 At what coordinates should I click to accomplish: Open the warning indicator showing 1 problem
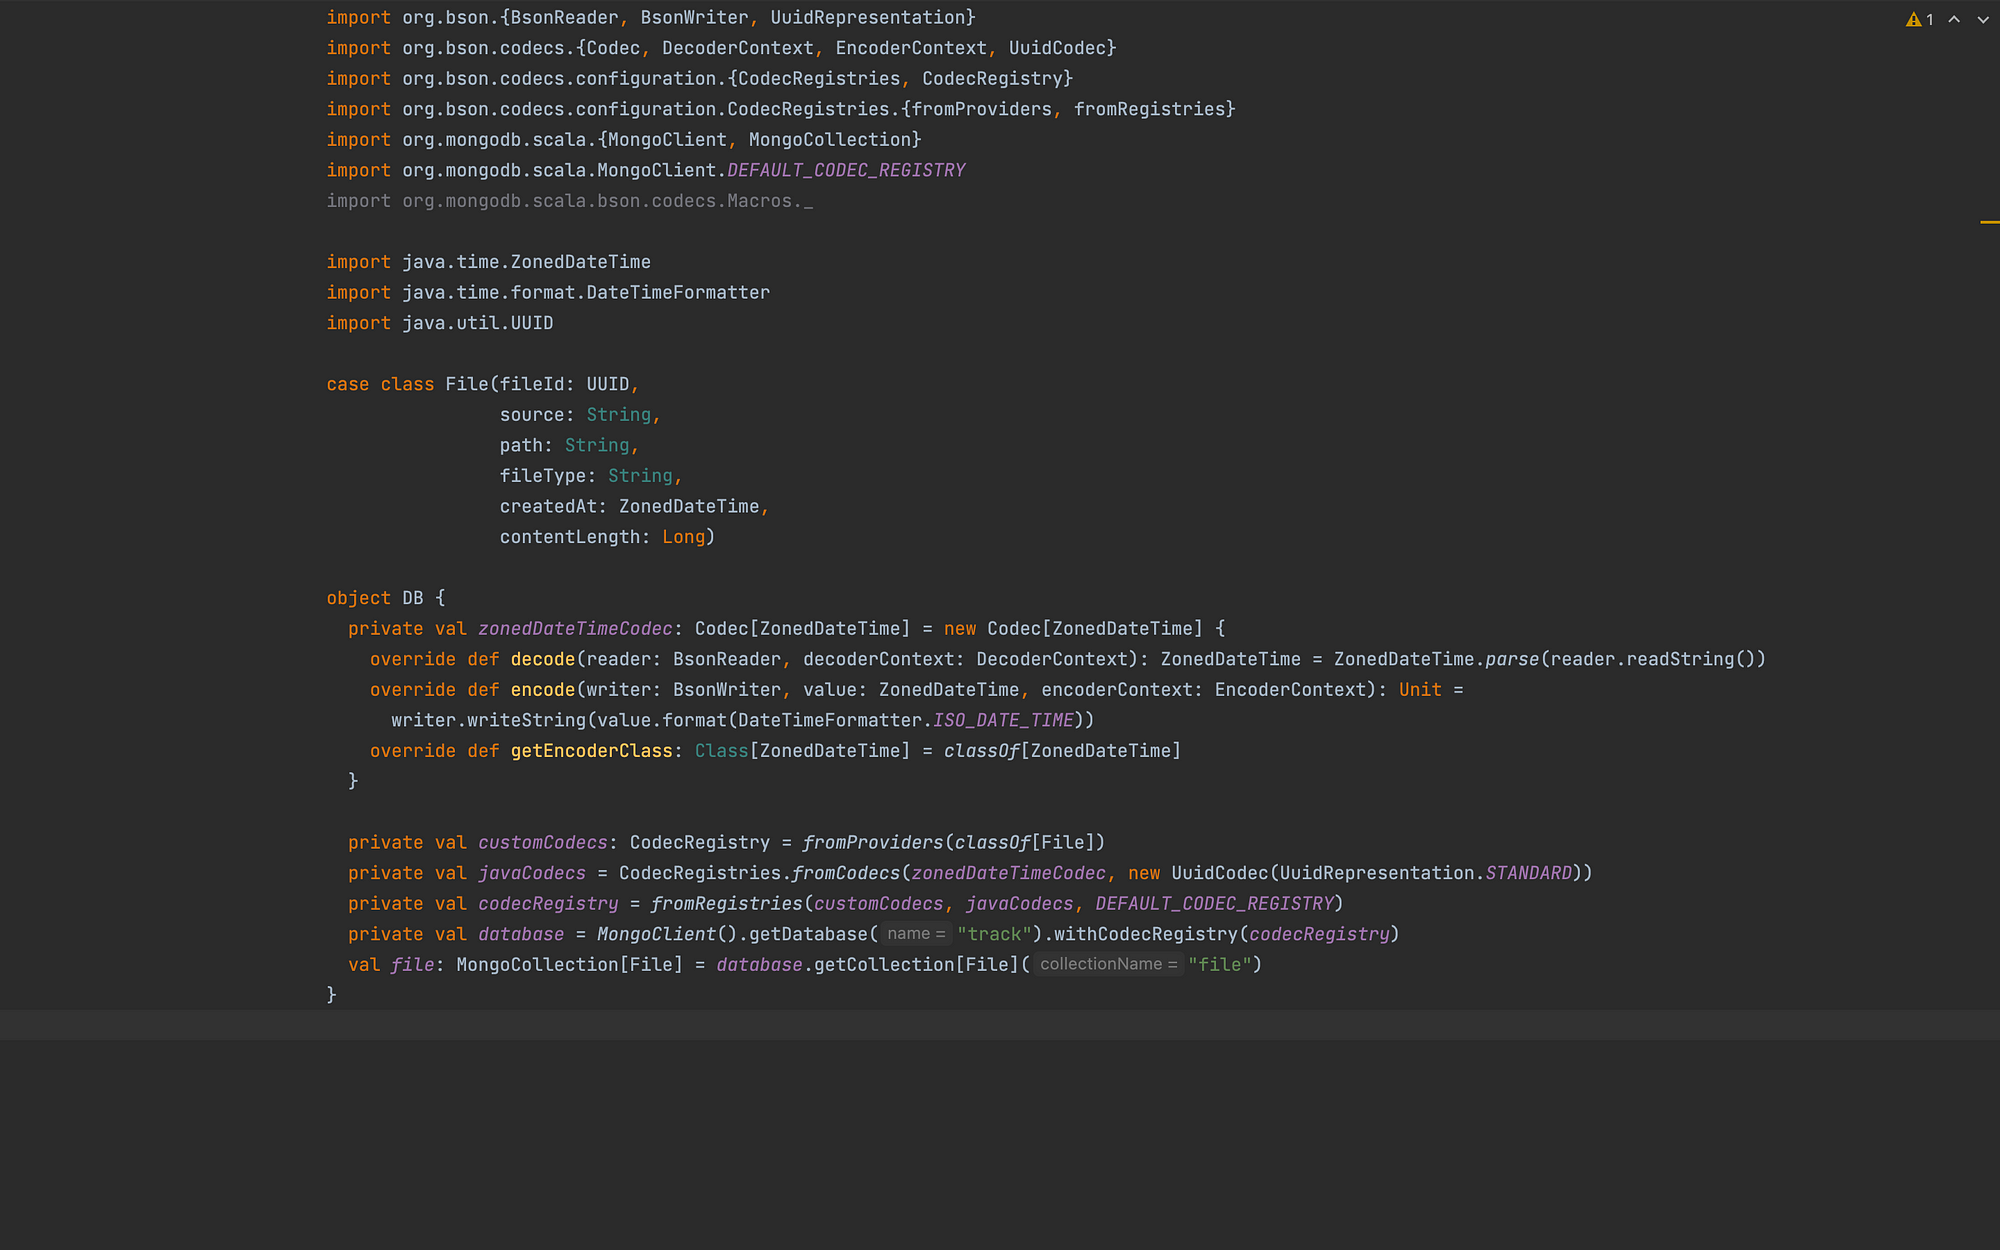pyautogui.click(x=1919, y=19)
